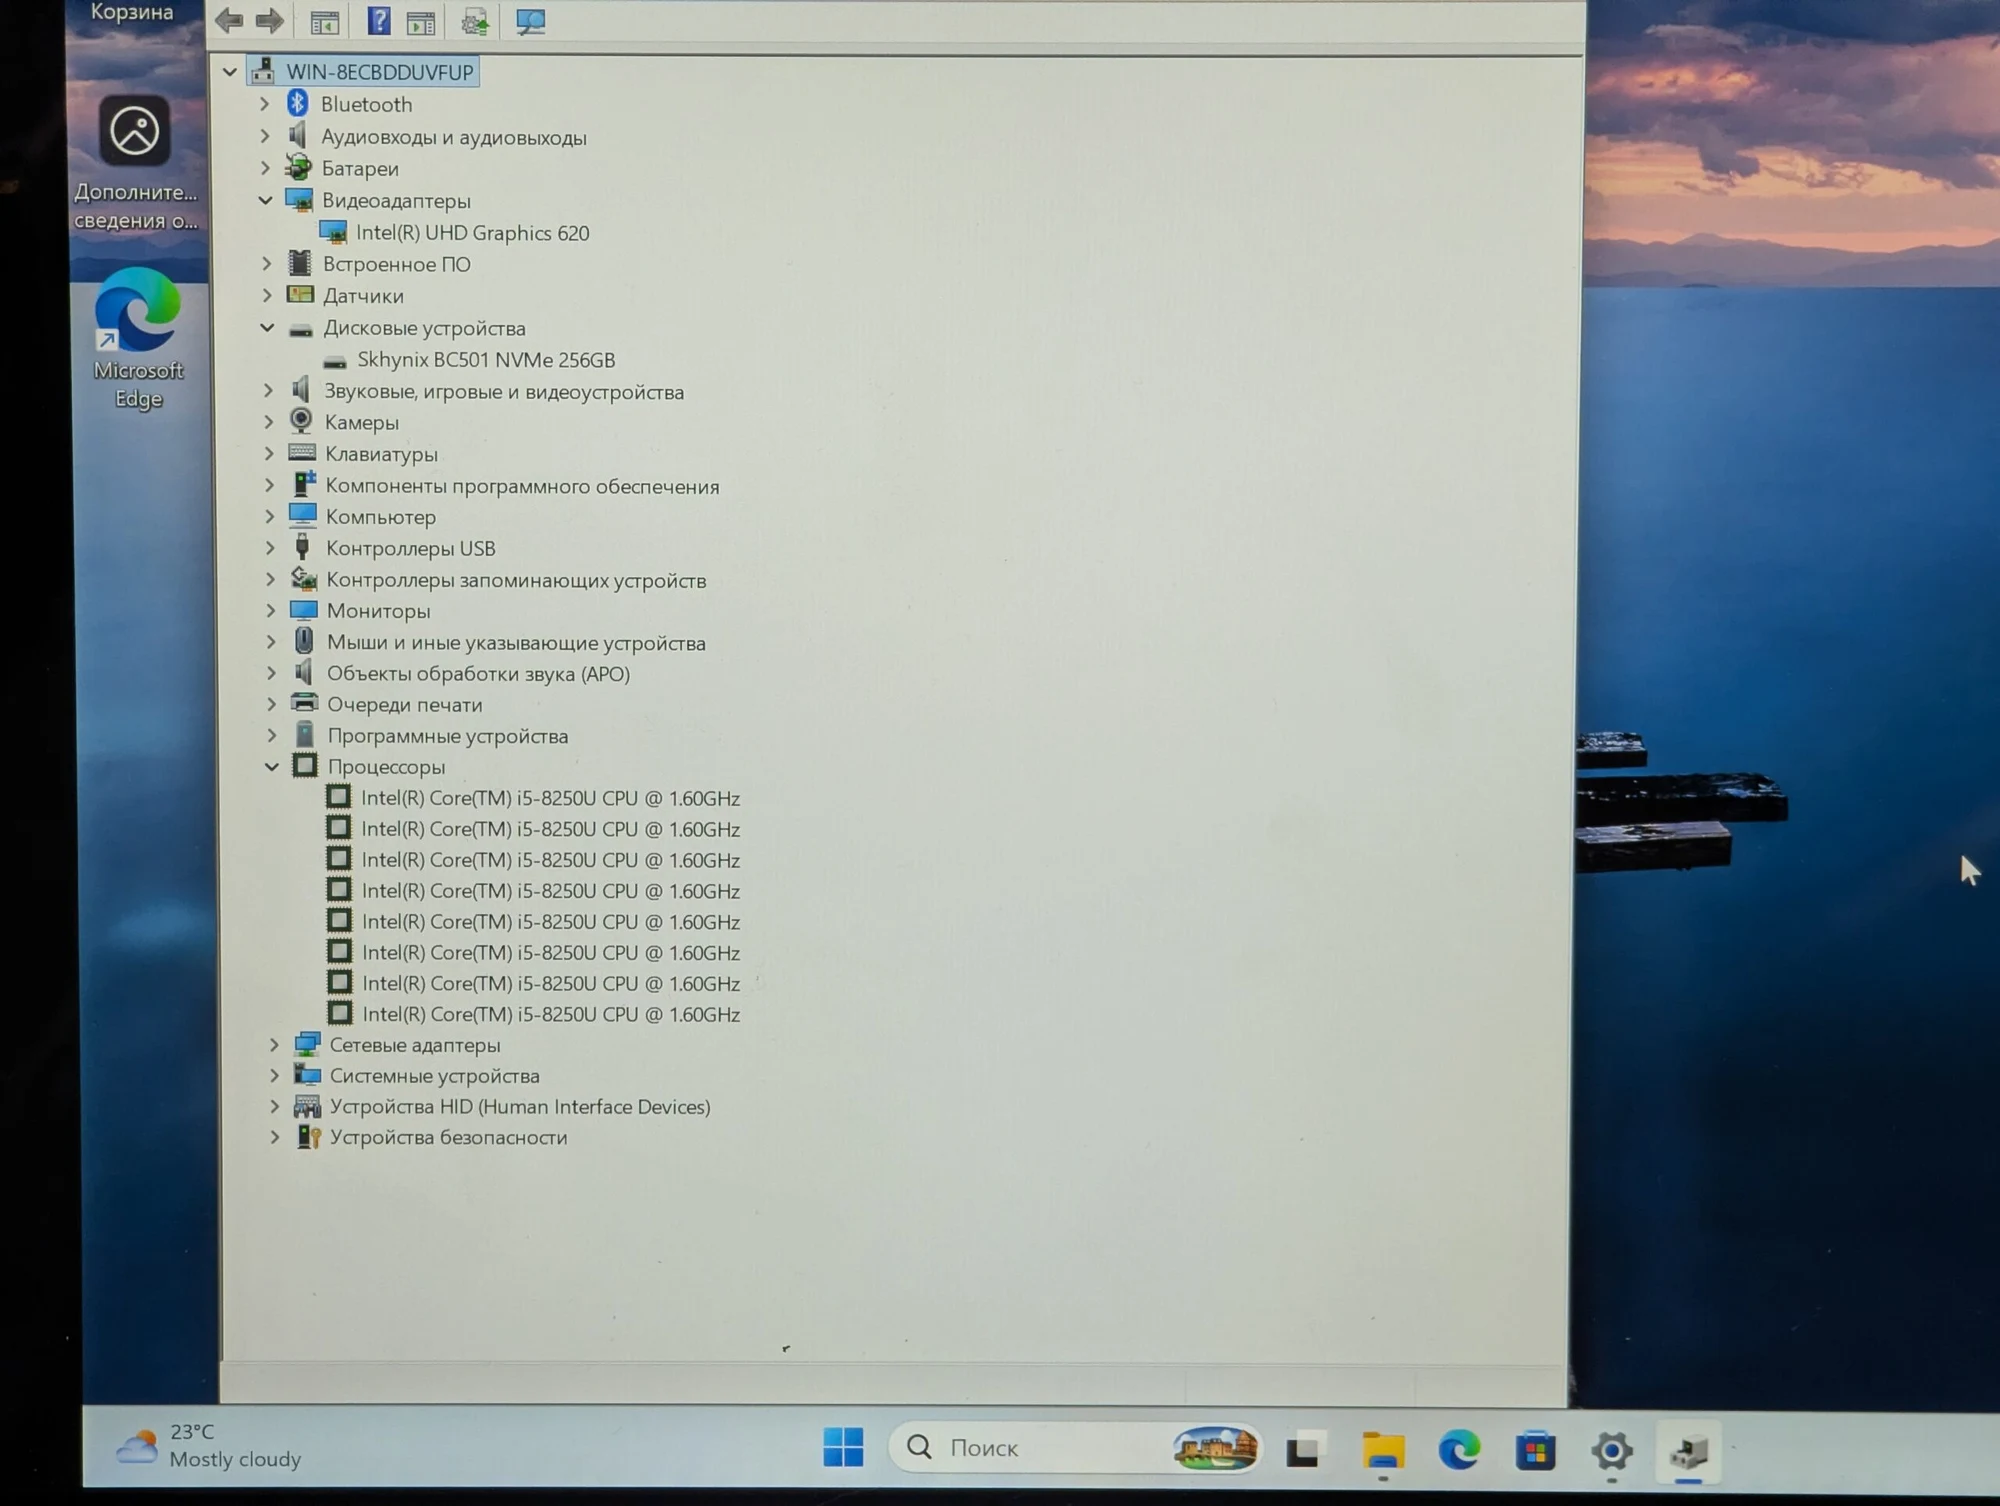Open the Windows Start button
Viewport: 2000px width, 1506px height.
843,1447
